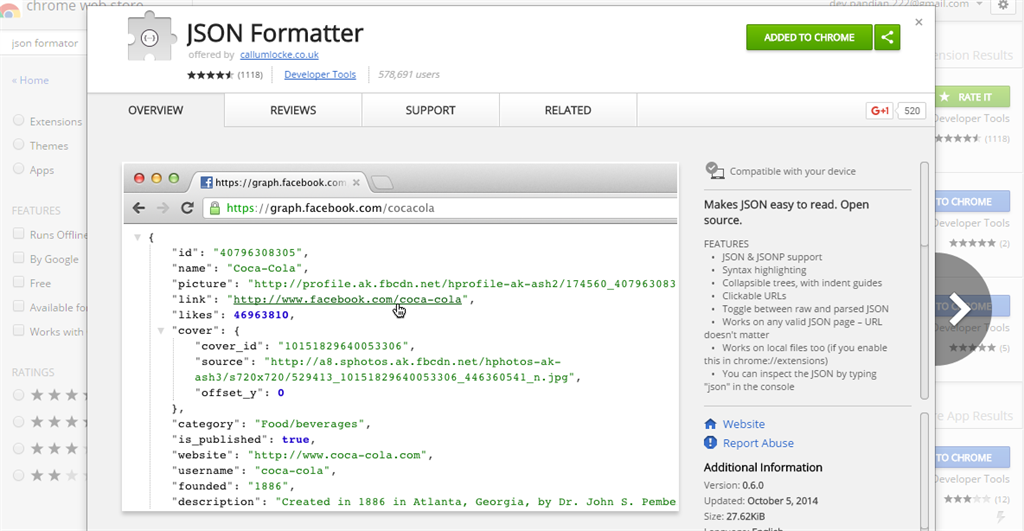Click the forward arrow in the screenshot browser

163,208
